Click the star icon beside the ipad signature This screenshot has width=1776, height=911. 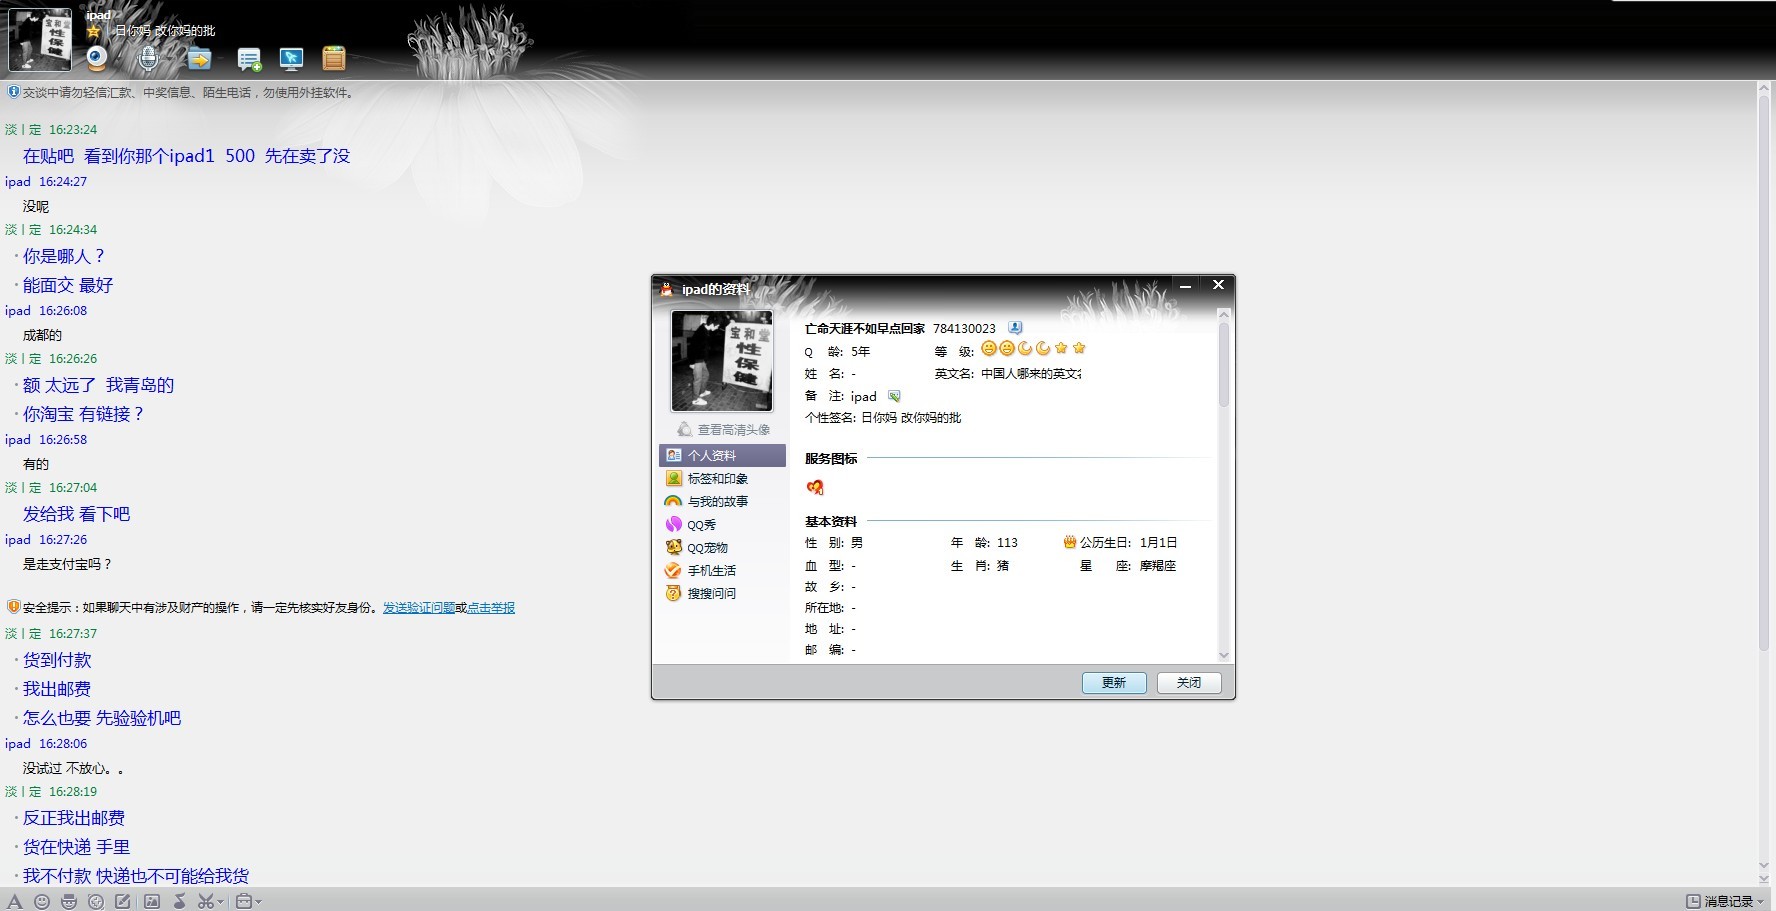(94, 31)
